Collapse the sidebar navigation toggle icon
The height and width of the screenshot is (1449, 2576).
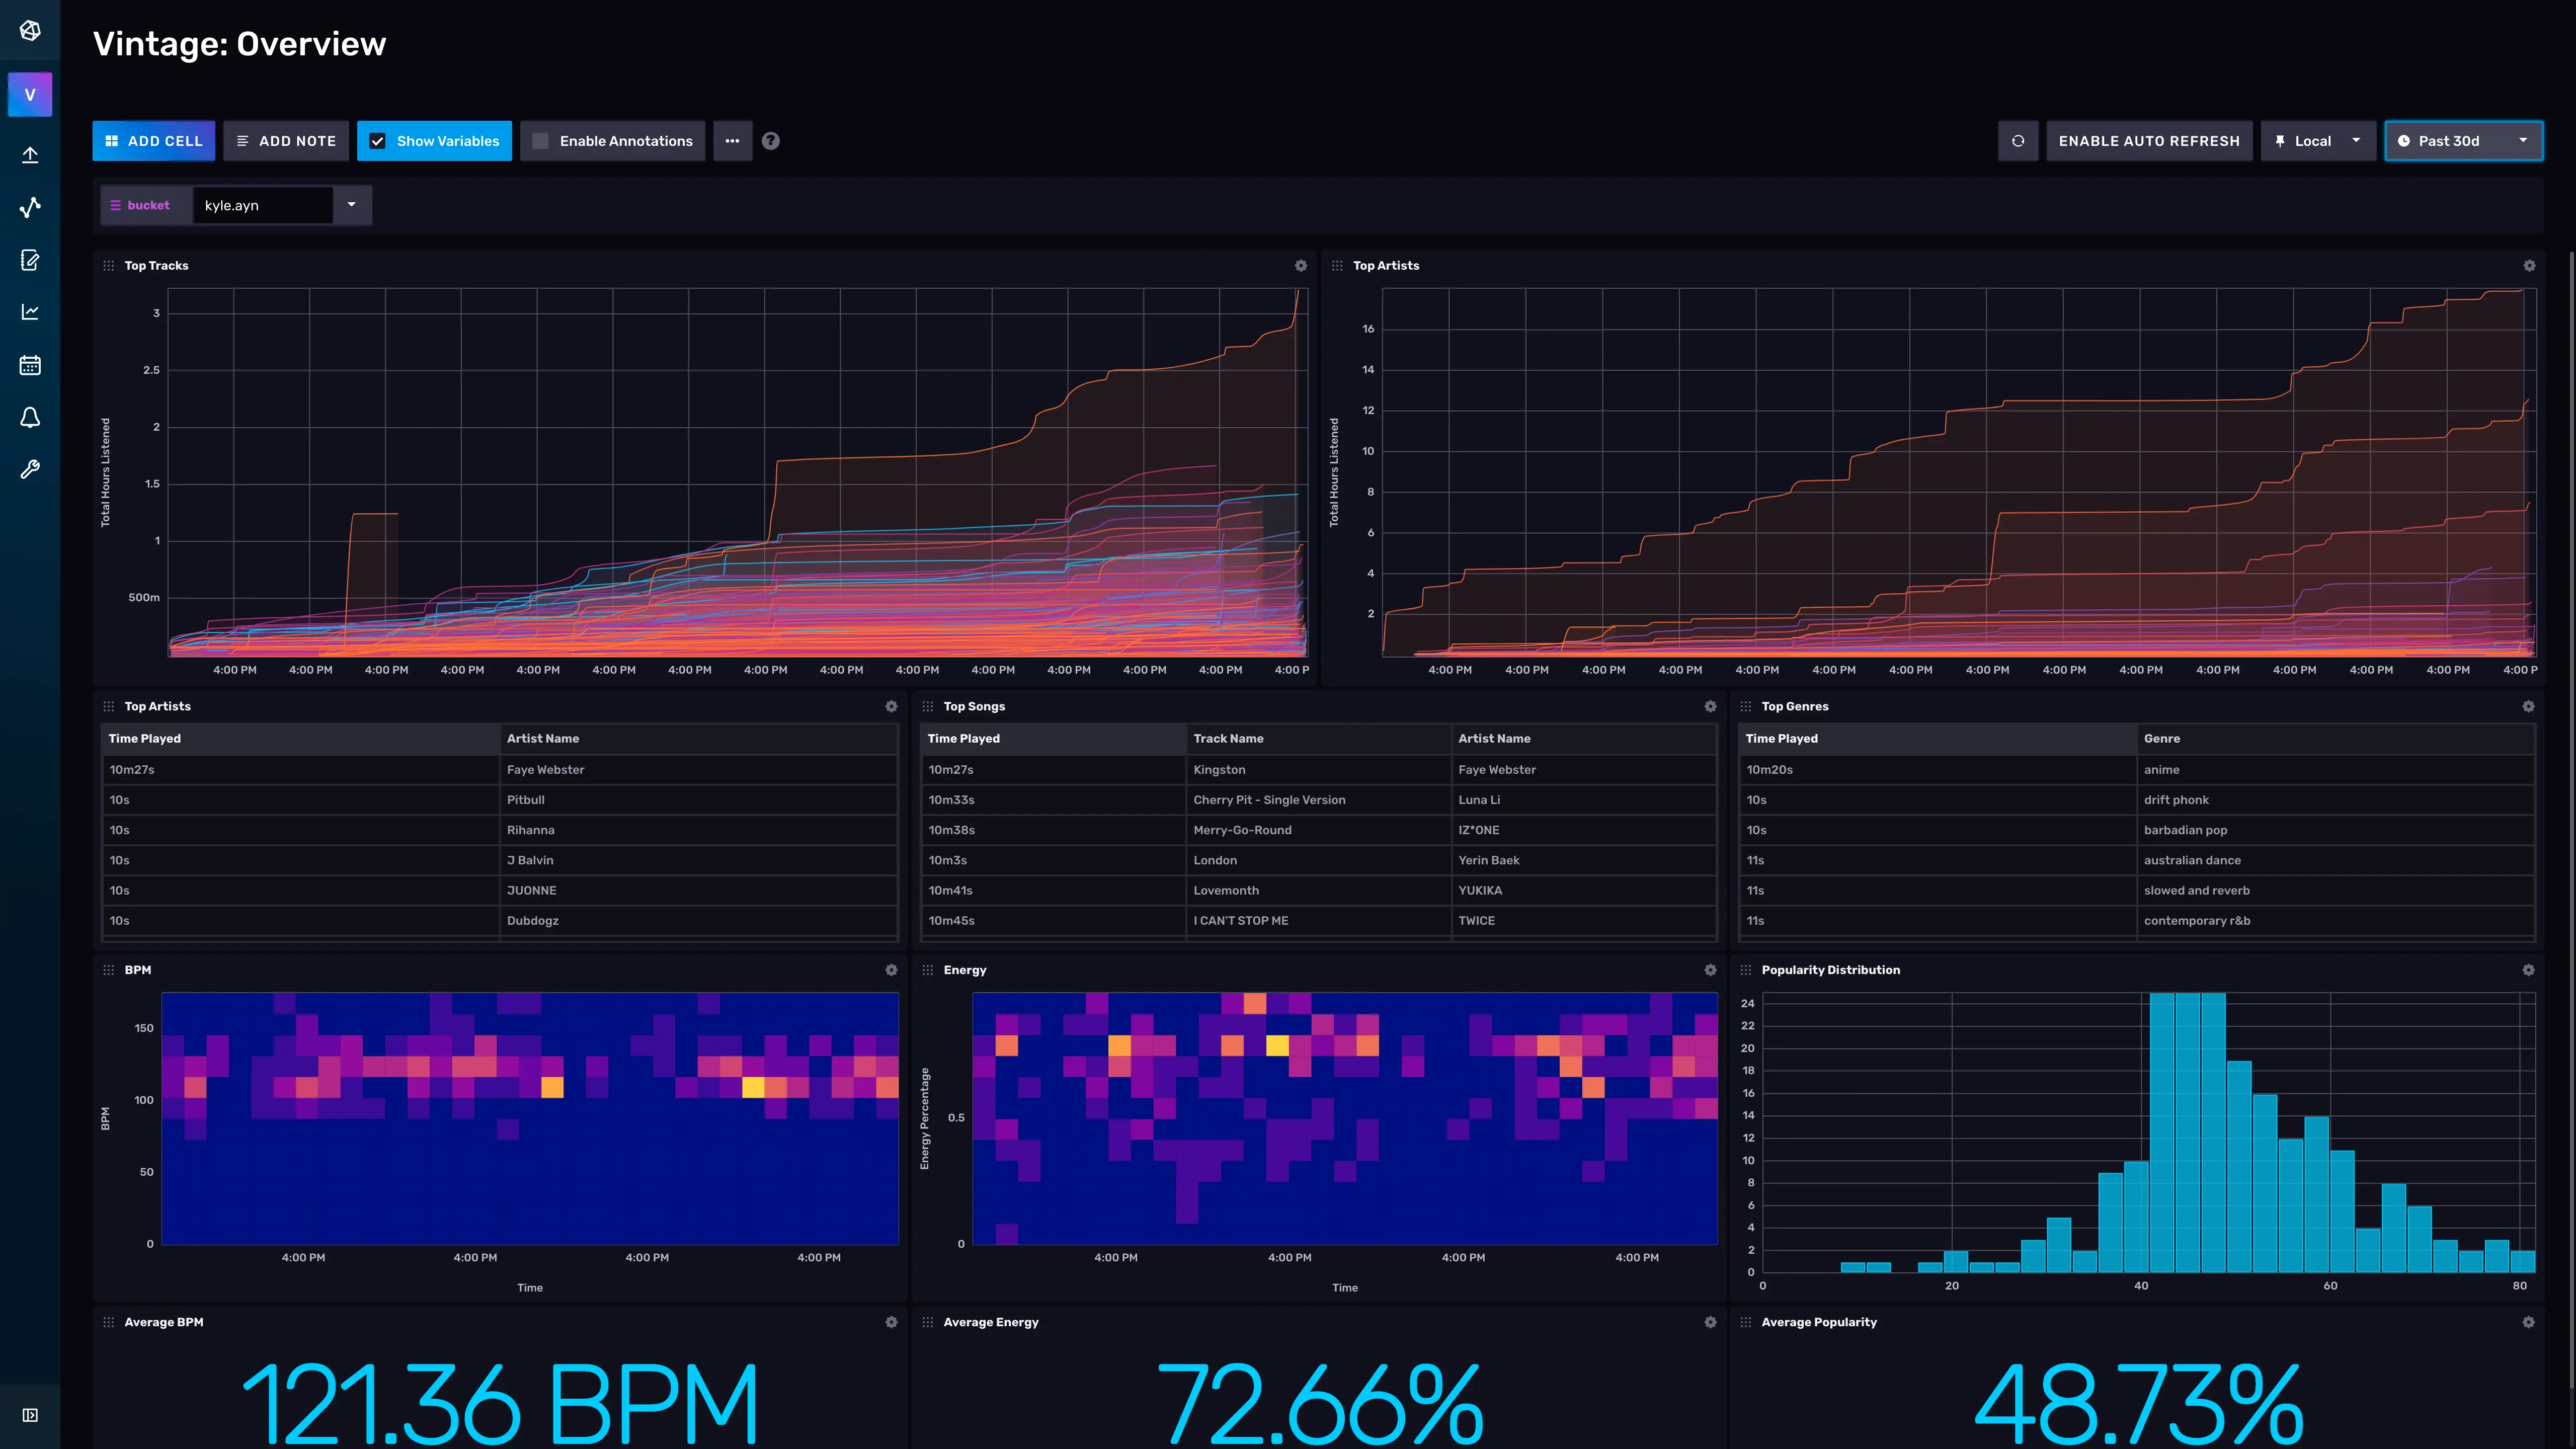[x=30, y=1415]
